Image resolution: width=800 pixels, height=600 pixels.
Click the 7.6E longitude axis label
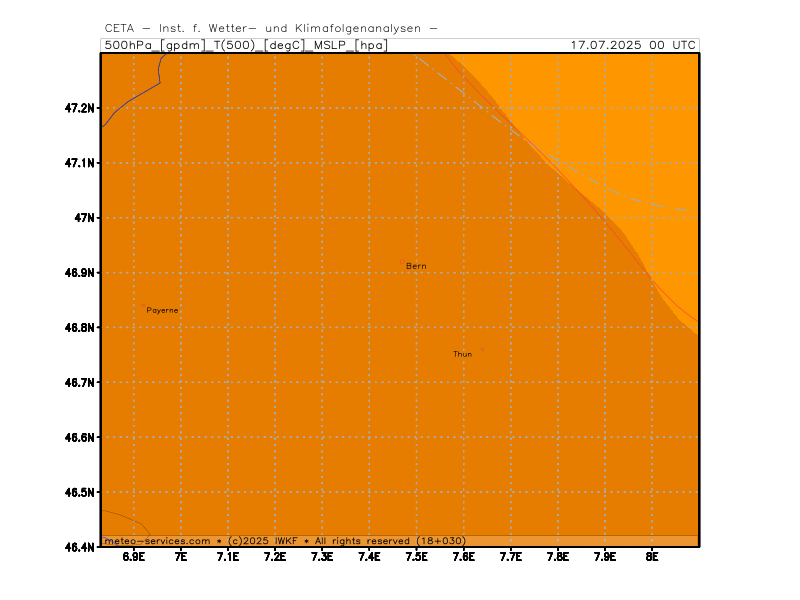pos(463,556)
